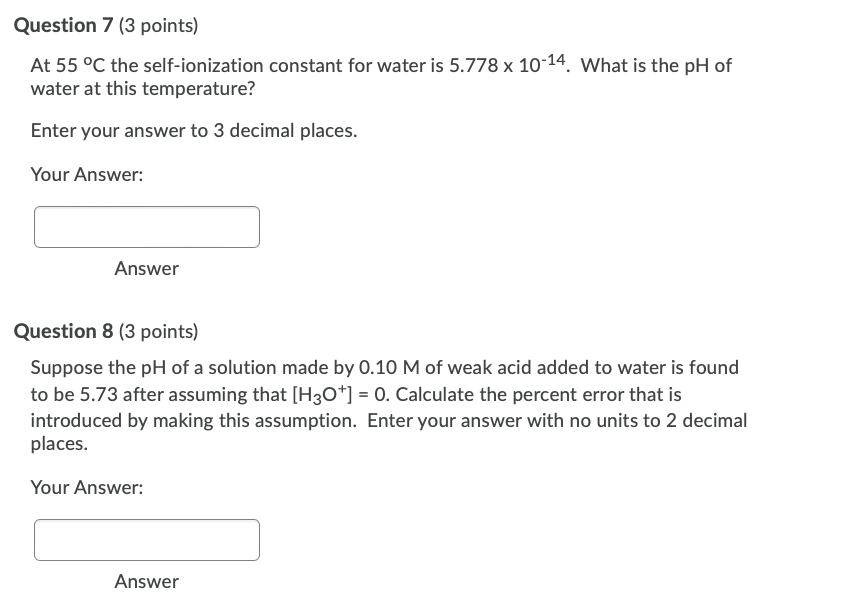Screen dimensions: 865x615
Task: Click inside Question 8's empty response field
Action: (147, 540)
